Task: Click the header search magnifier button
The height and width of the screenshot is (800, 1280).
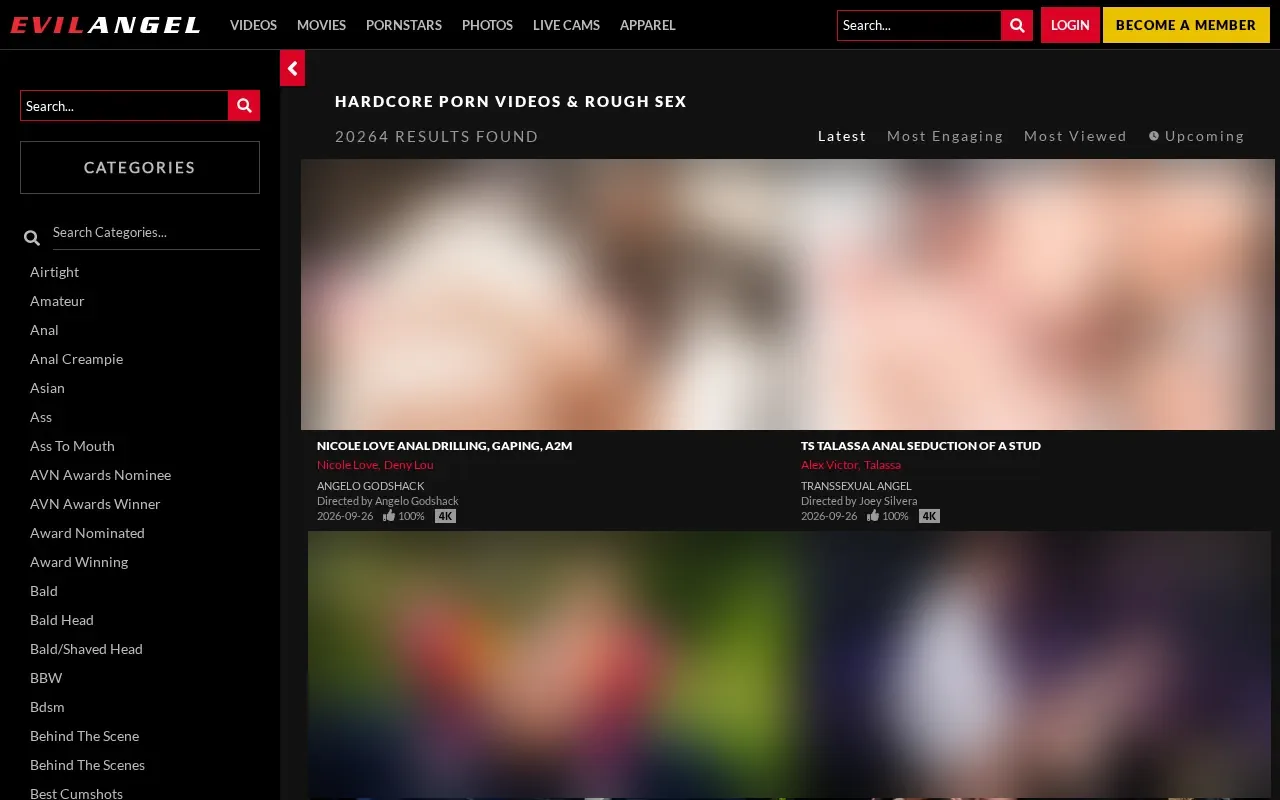Action: [1017, 25]
